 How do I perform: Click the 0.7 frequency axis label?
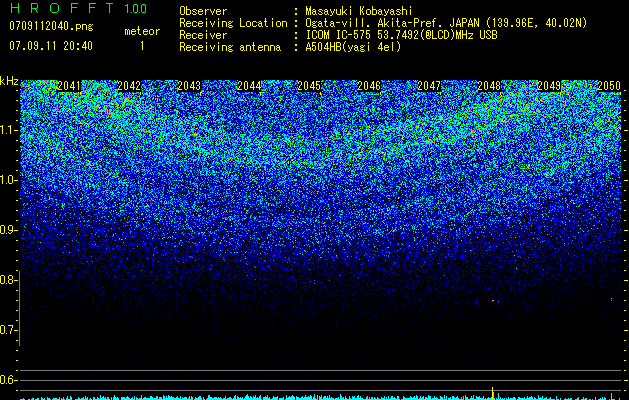(x=8, y=330)
